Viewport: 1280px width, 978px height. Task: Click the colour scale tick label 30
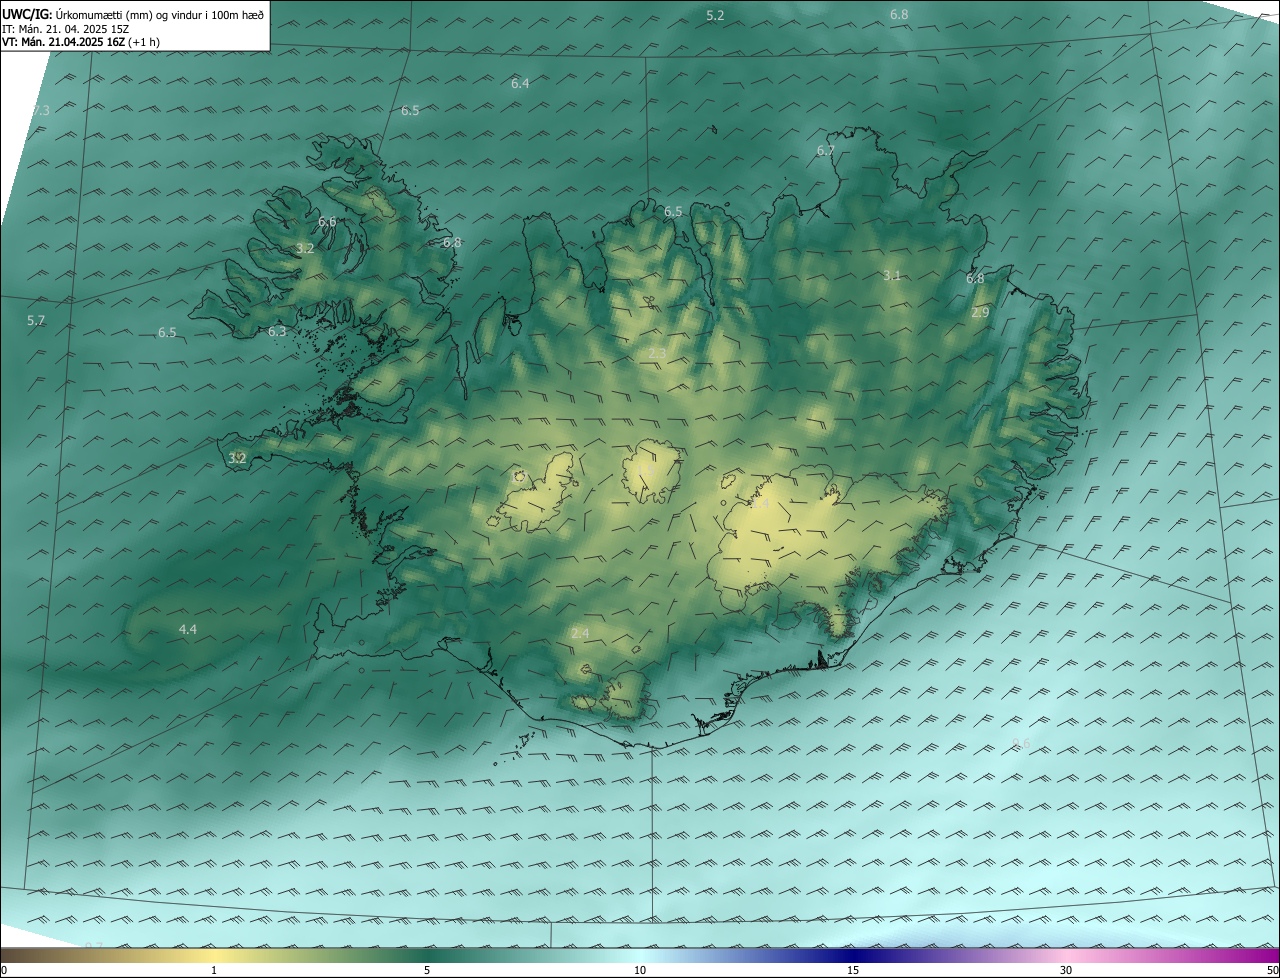pyautogui.click(x=1066, y=970)
